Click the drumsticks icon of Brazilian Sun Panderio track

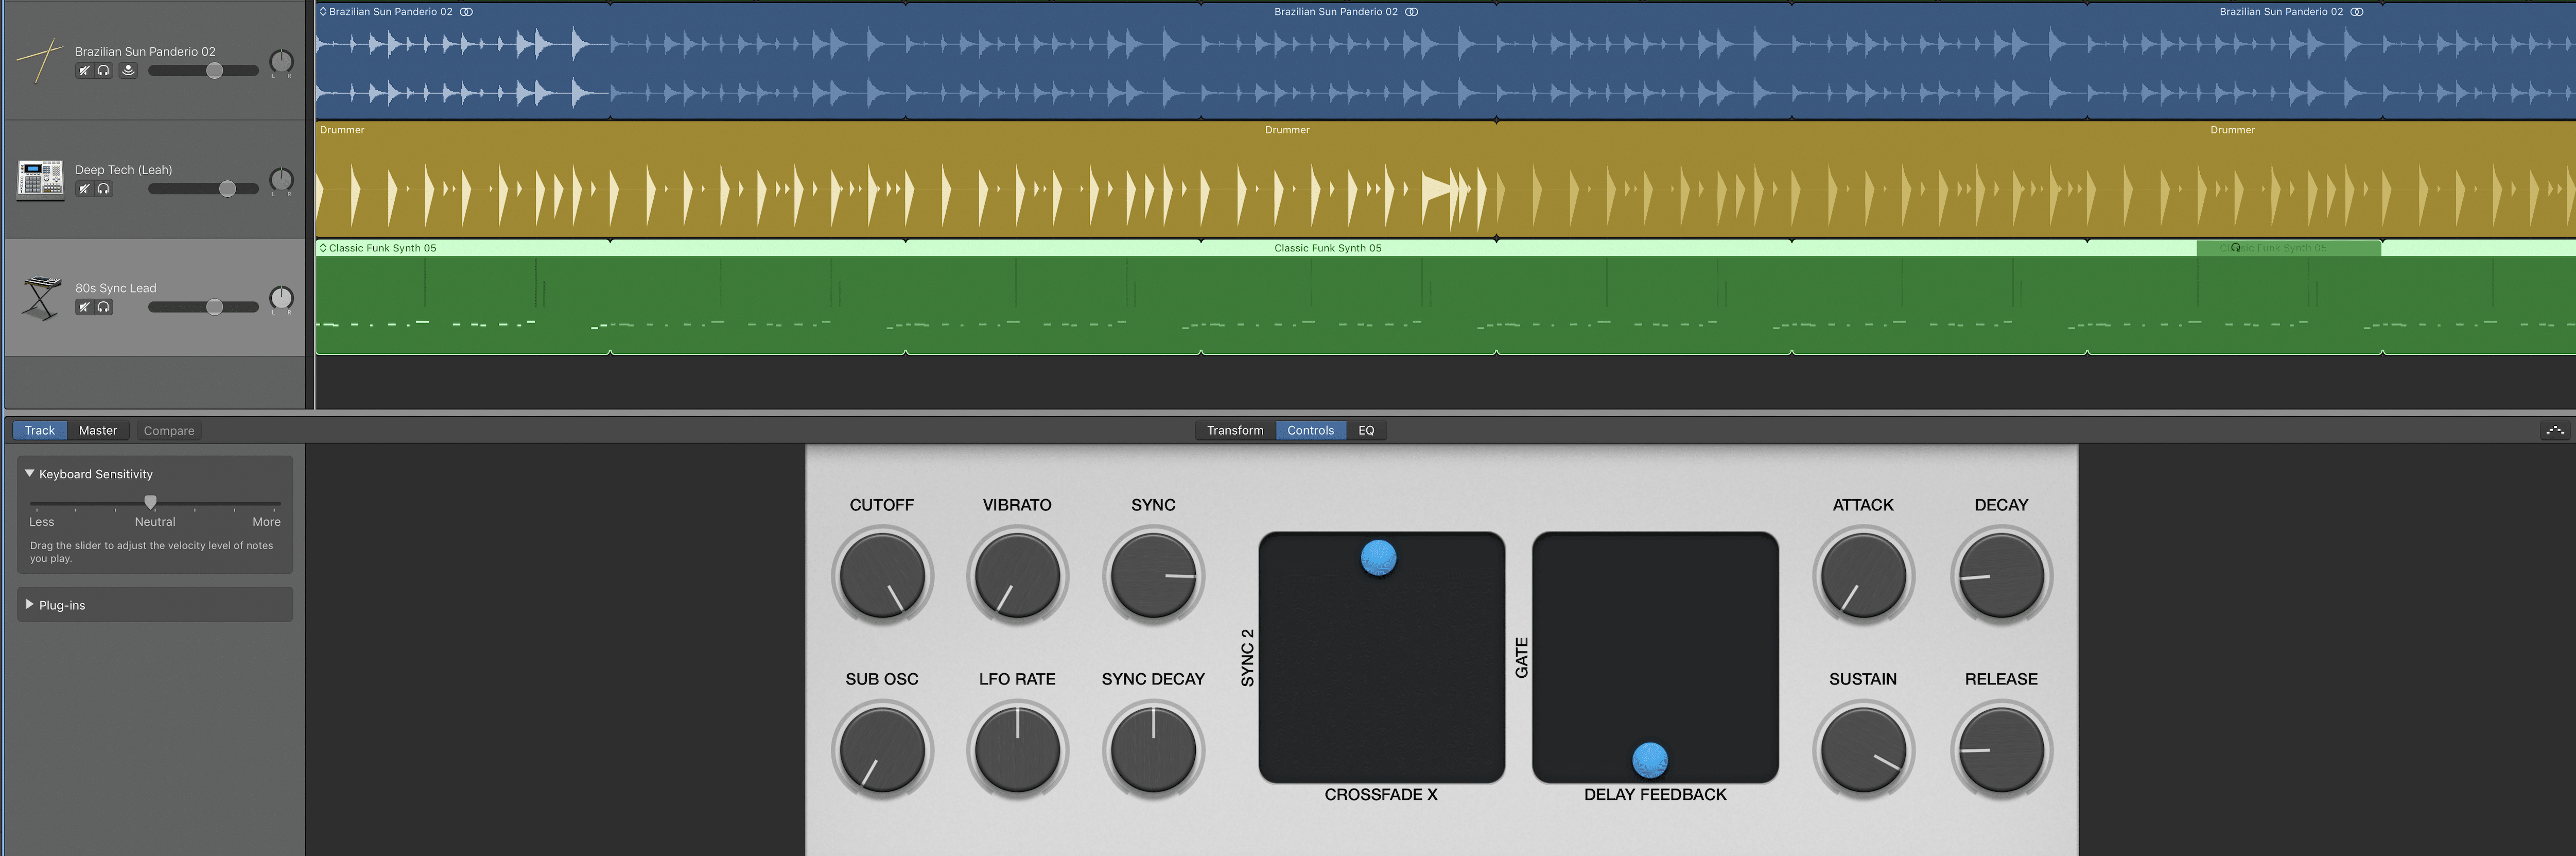click(40, 61)
